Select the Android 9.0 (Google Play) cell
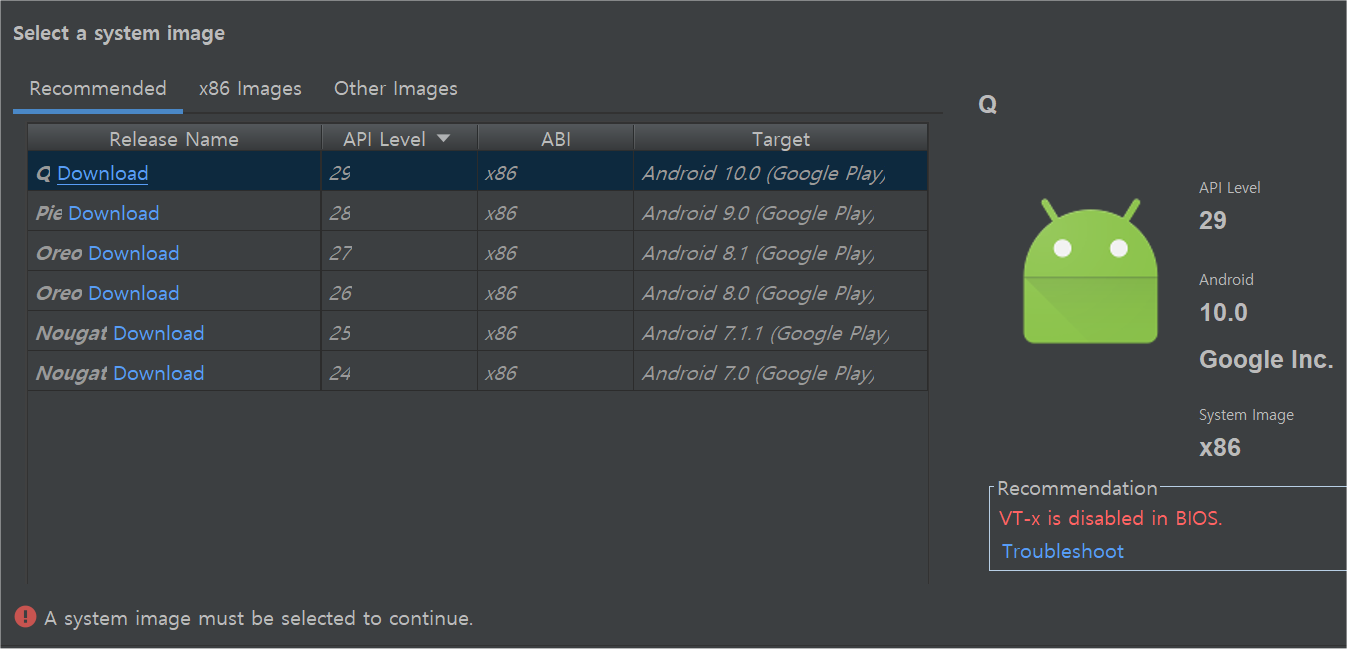Image resolution: width=1347 pixels, height=649 pixels. pos(781,213)
